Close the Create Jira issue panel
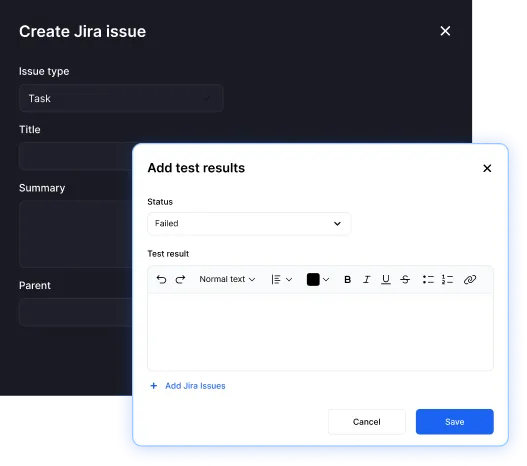This screenshot has height=466, width=527. [445, 31]
